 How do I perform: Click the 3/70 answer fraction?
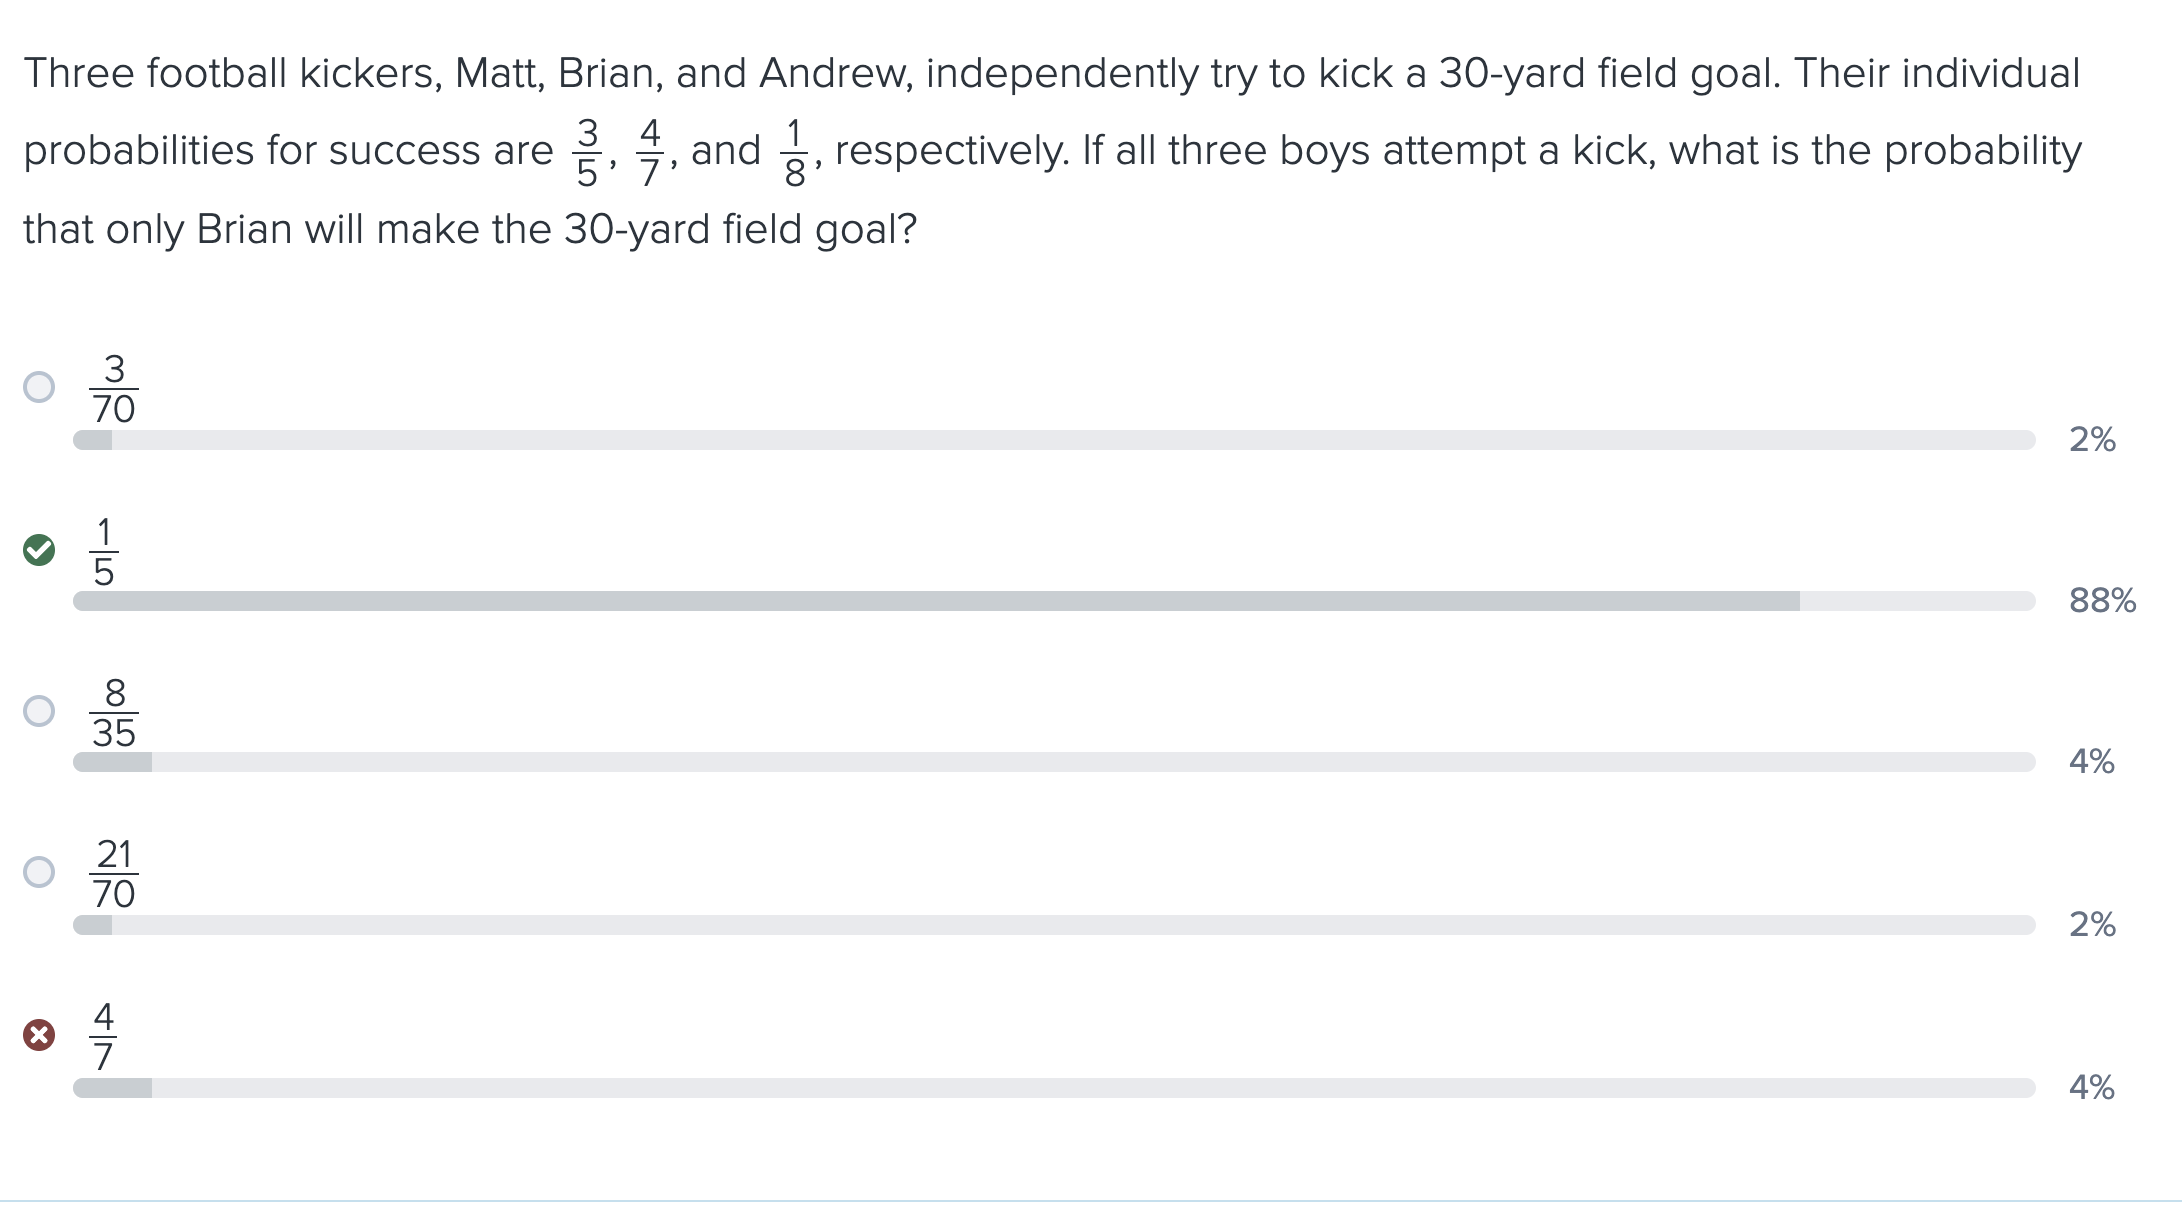[x=114, y=389]
